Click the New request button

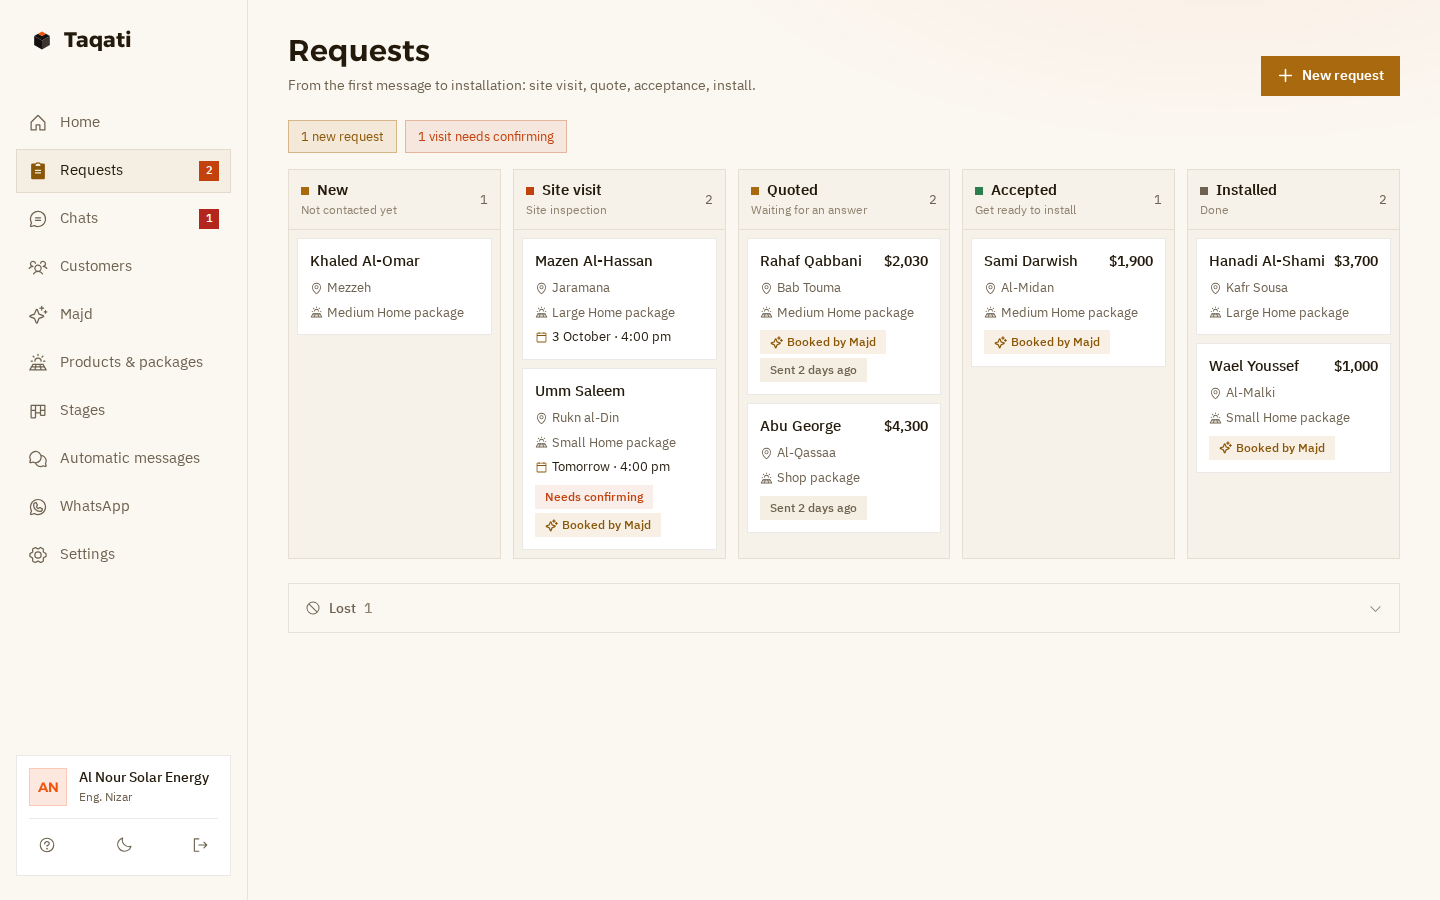pyautogui.click(x=1330, y=76)
